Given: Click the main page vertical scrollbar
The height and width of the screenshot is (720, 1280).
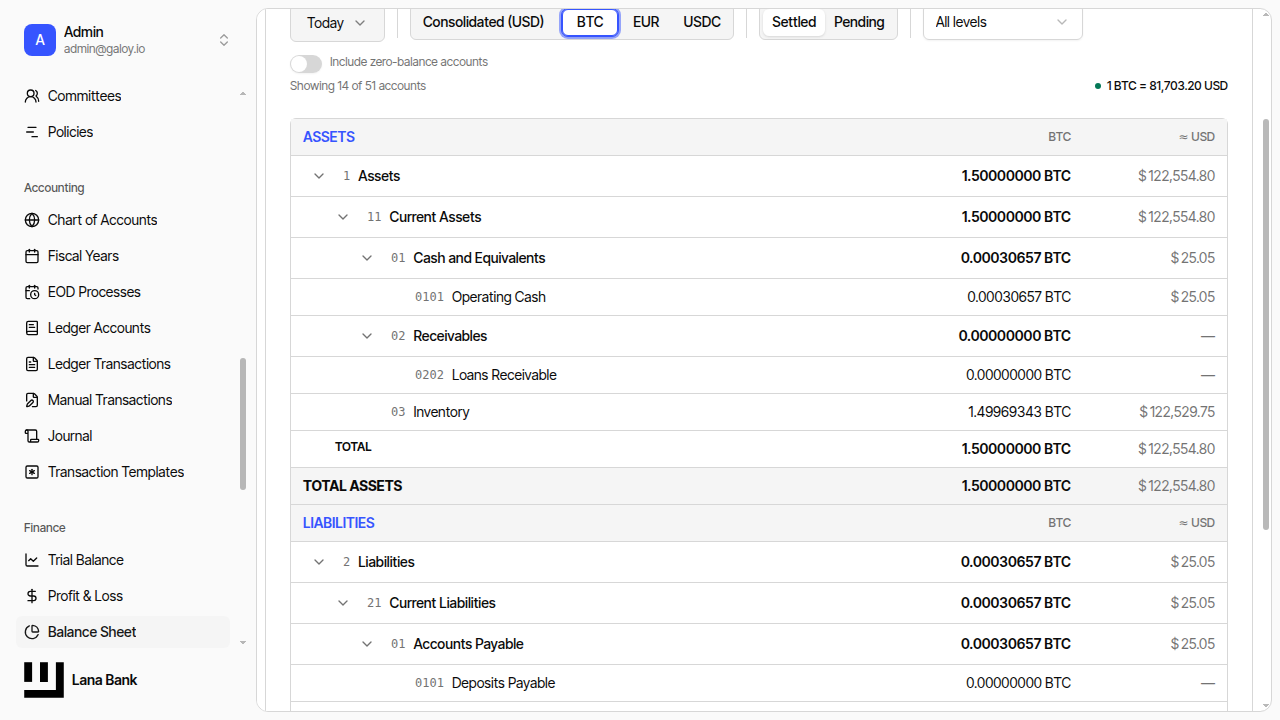Looking at the screenshot, I should point(1266,324).
